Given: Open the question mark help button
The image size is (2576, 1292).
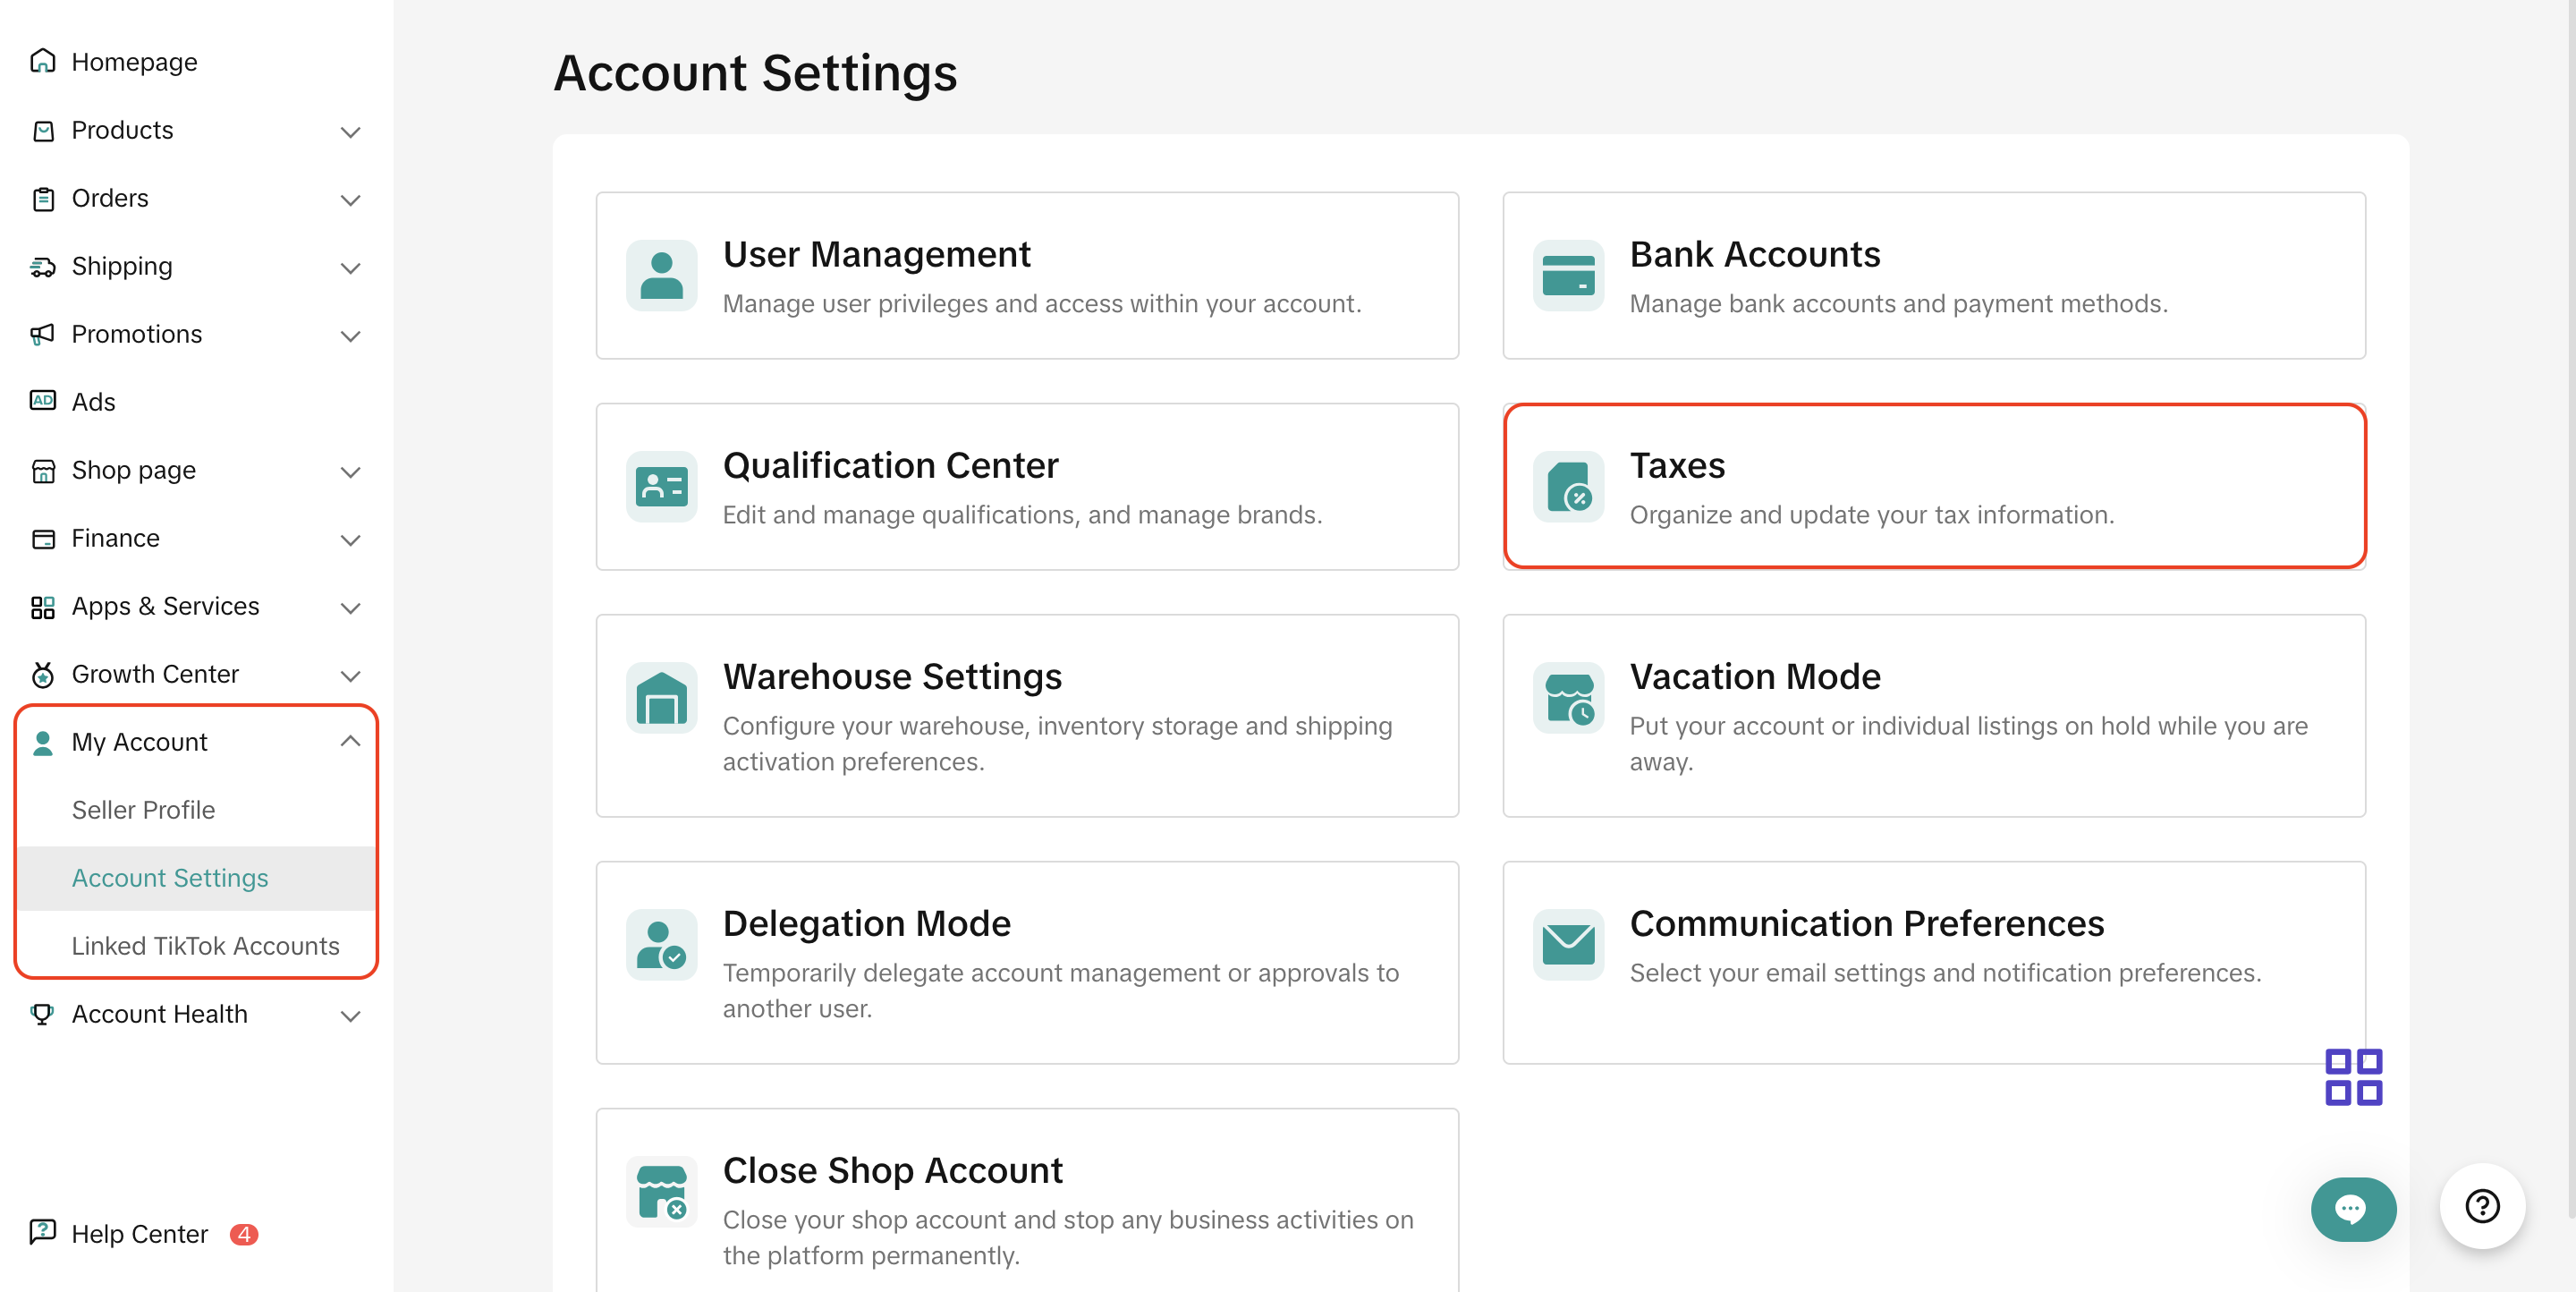Looking at the screenshot, I should pyautogui.click(x=2481, y=1206).
